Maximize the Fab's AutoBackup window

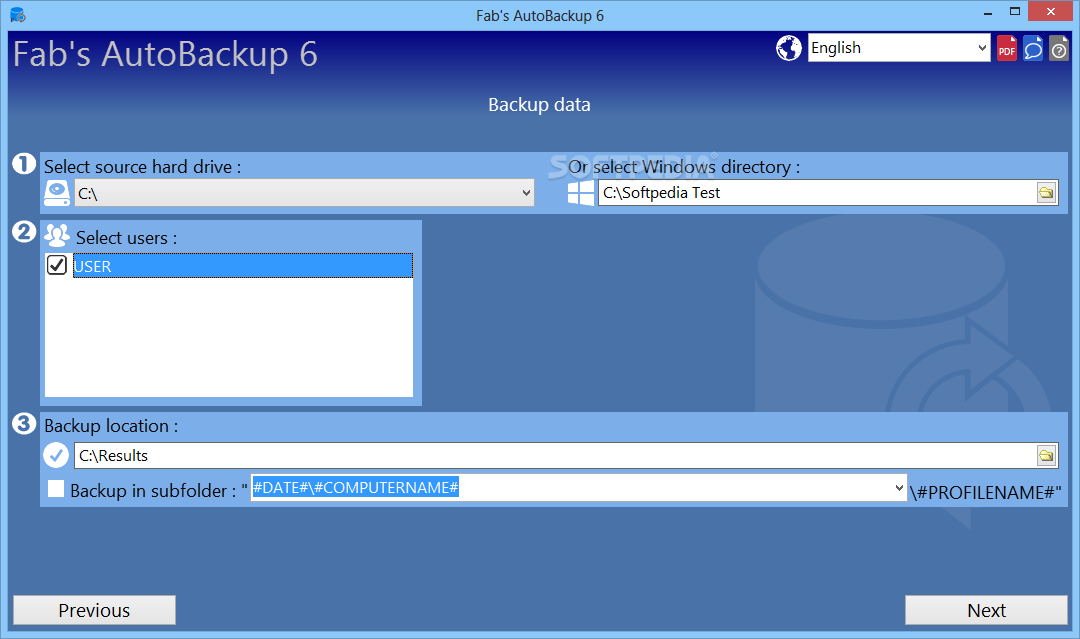pos(1015,12)
